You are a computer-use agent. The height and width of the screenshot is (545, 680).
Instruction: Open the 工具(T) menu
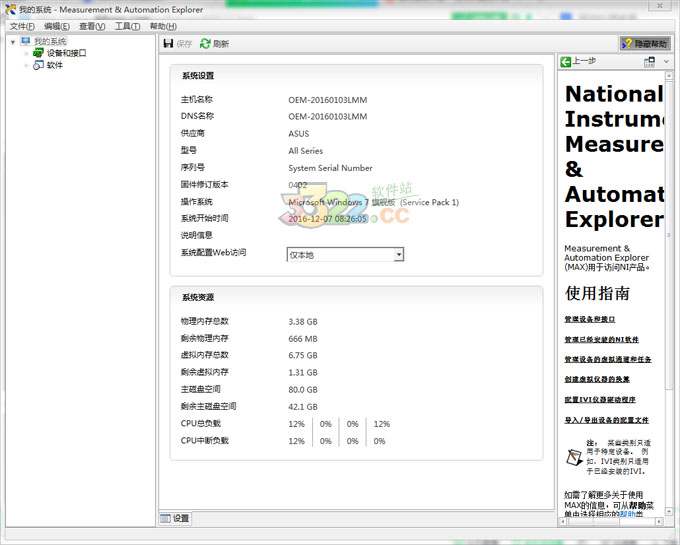click(127, 26)
